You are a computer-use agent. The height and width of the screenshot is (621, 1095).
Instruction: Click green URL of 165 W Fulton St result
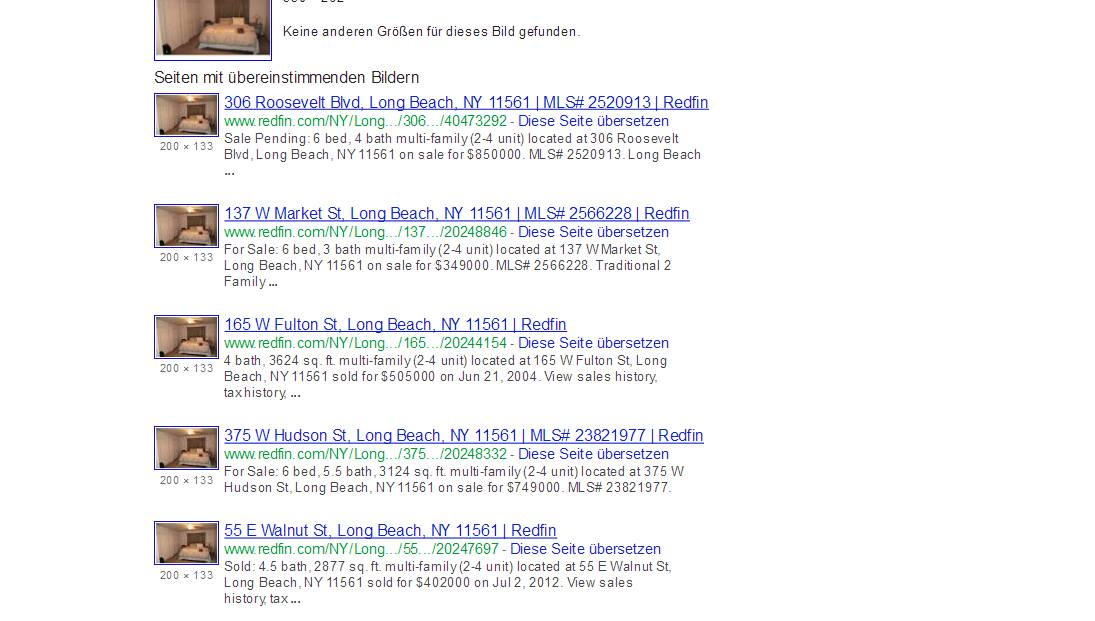coord(365,344)
